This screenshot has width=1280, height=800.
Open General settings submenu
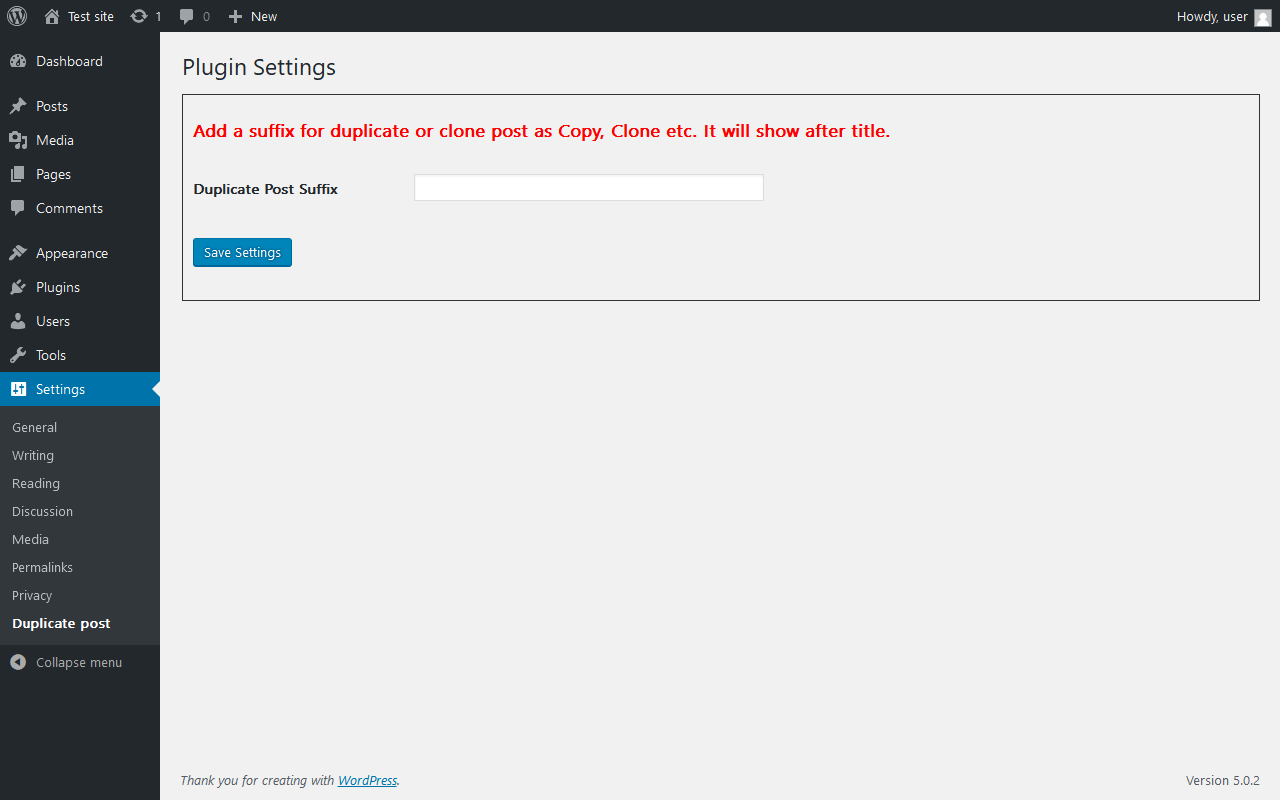(x=34, y=427)
